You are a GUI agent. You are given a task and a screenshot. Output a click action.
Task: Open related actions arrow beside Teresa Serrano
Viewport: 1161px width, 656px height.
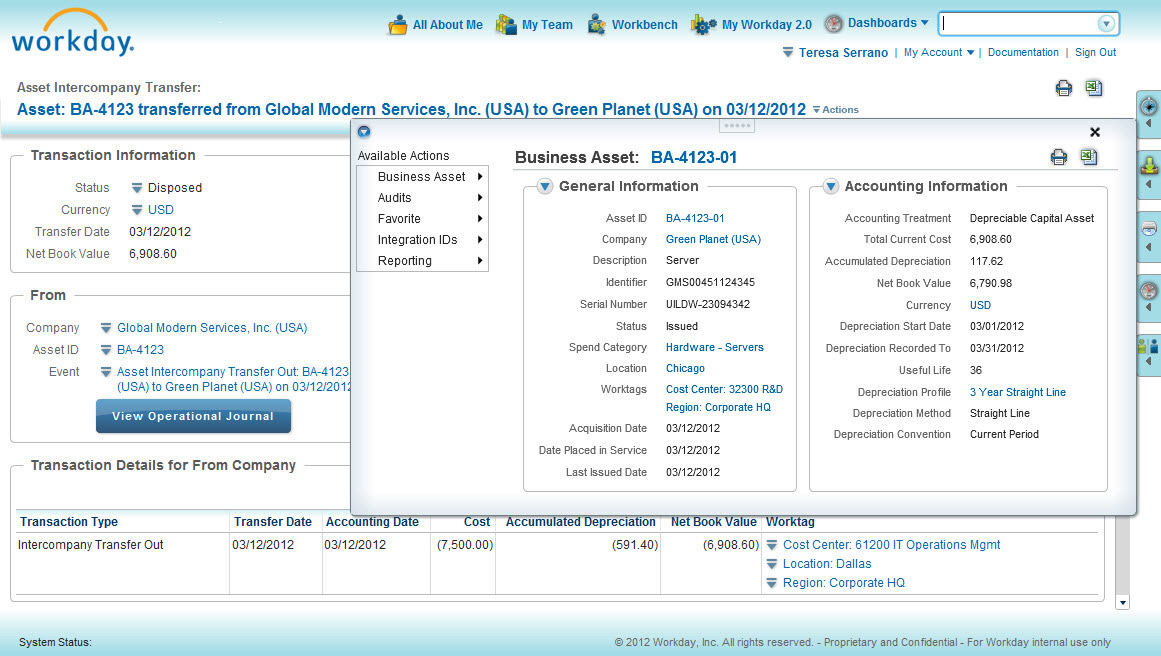pyautogui.click(x=788, y=53)
